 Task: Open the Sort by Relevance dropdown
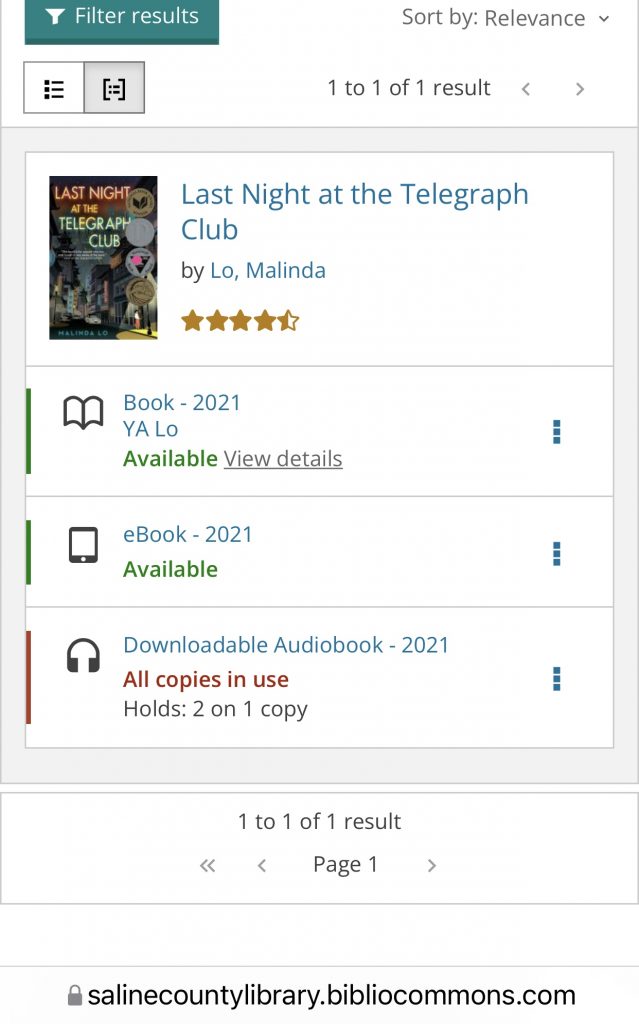[506, 18]
